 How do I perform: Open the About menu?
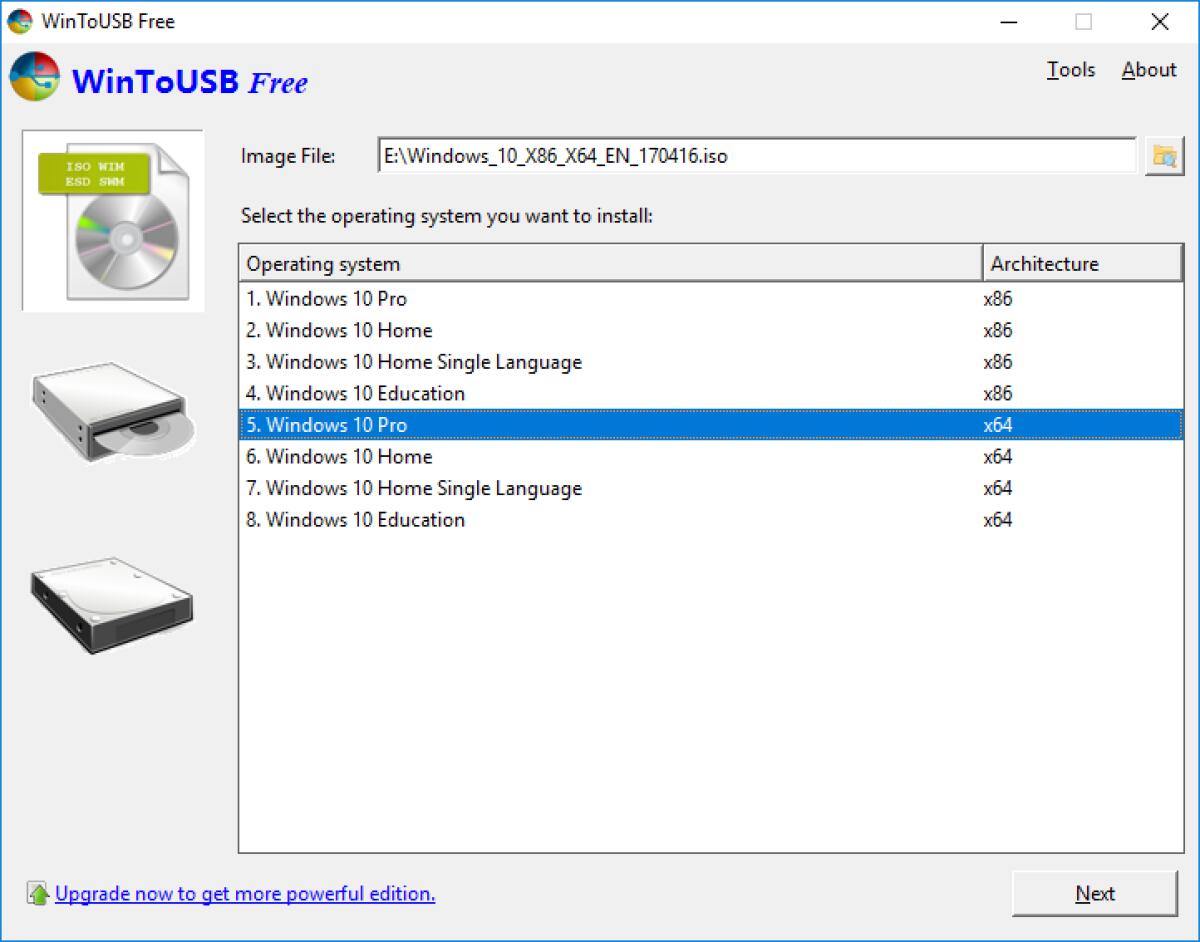(1147, 70)
